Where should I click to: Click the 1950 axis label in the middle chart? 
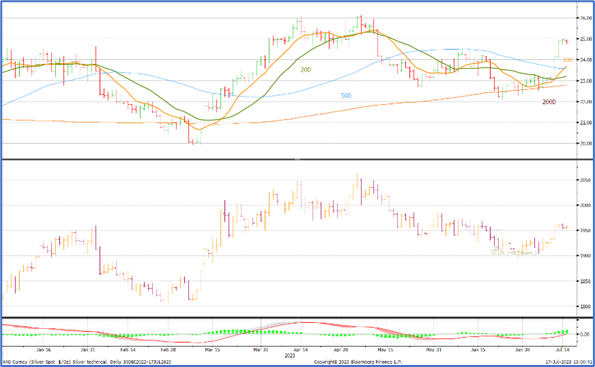coord(586,231)
